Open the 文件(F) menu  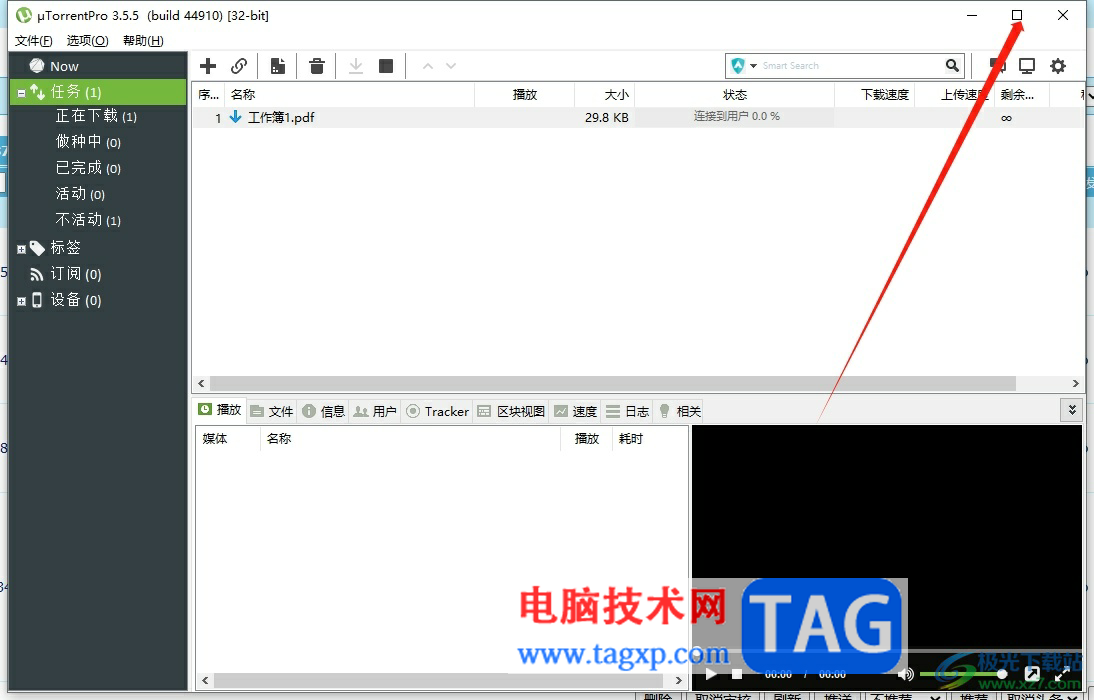[33, 40]
